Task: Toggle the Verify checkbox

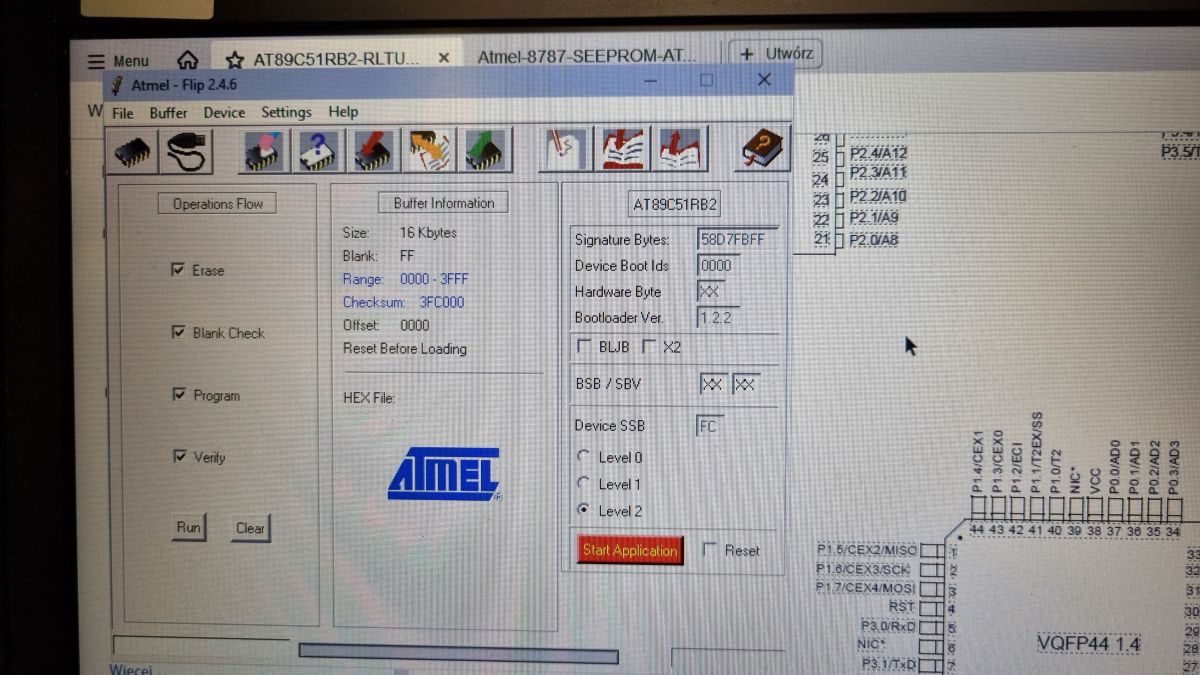Action: 178,457
